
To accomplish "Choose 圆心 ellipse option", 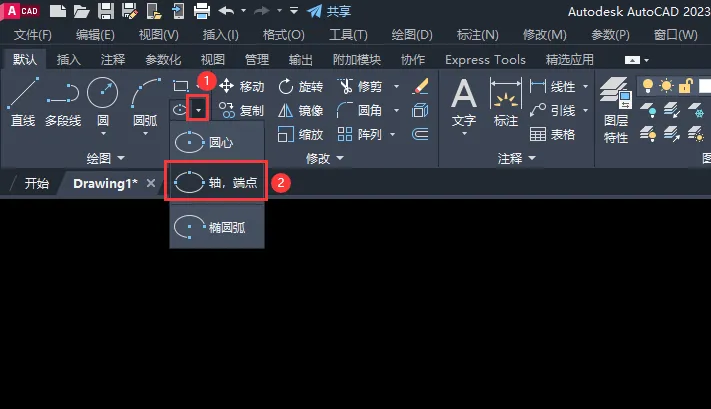I will click(217, 142).
